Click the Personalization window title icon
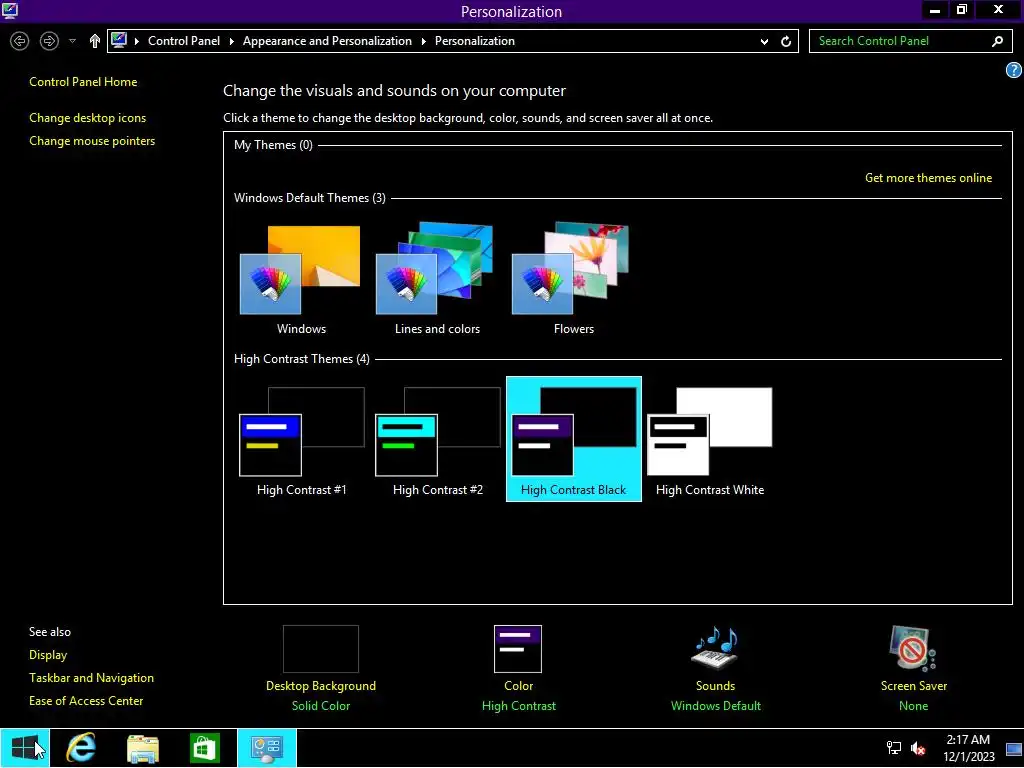This screenshot has width=1024, height=768. [x=10, y=10]
